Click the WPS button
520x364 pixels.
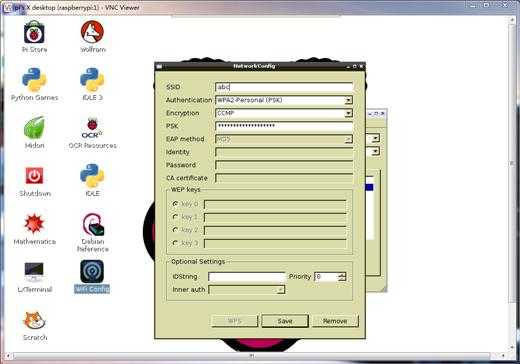coord(235,321)
